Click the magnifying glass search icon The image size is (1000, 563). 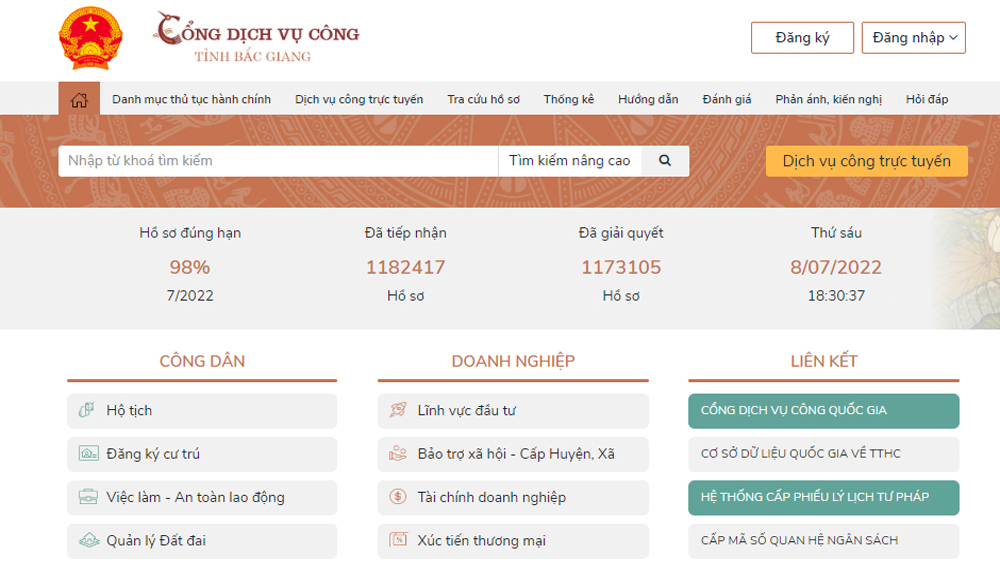click(x=665, y=161)
